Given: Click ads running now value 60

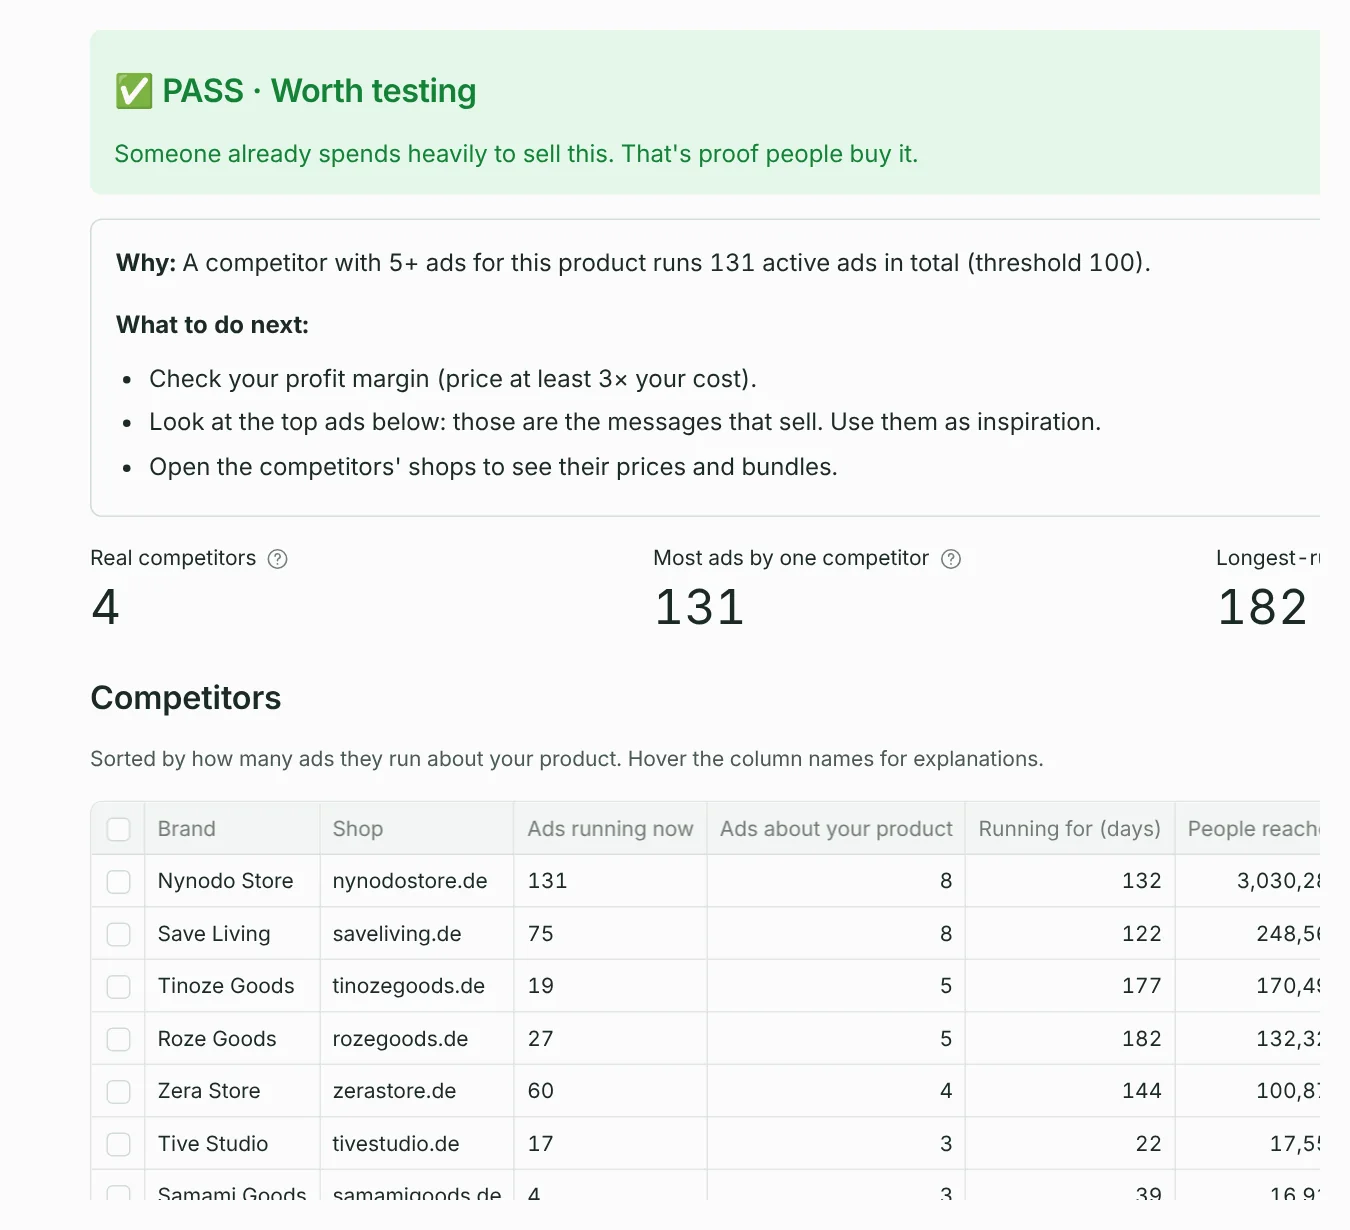Looking at the screenshot, I should [x=541, y=1091].
